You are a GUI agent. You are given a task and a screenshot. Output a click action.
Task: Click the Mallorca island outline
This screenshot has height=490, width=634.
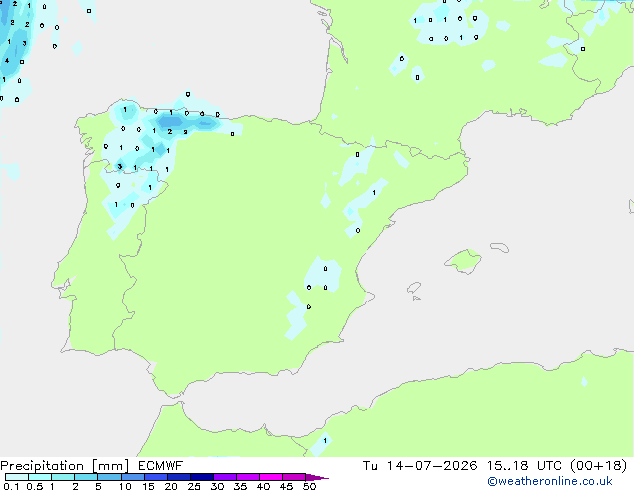463,261
